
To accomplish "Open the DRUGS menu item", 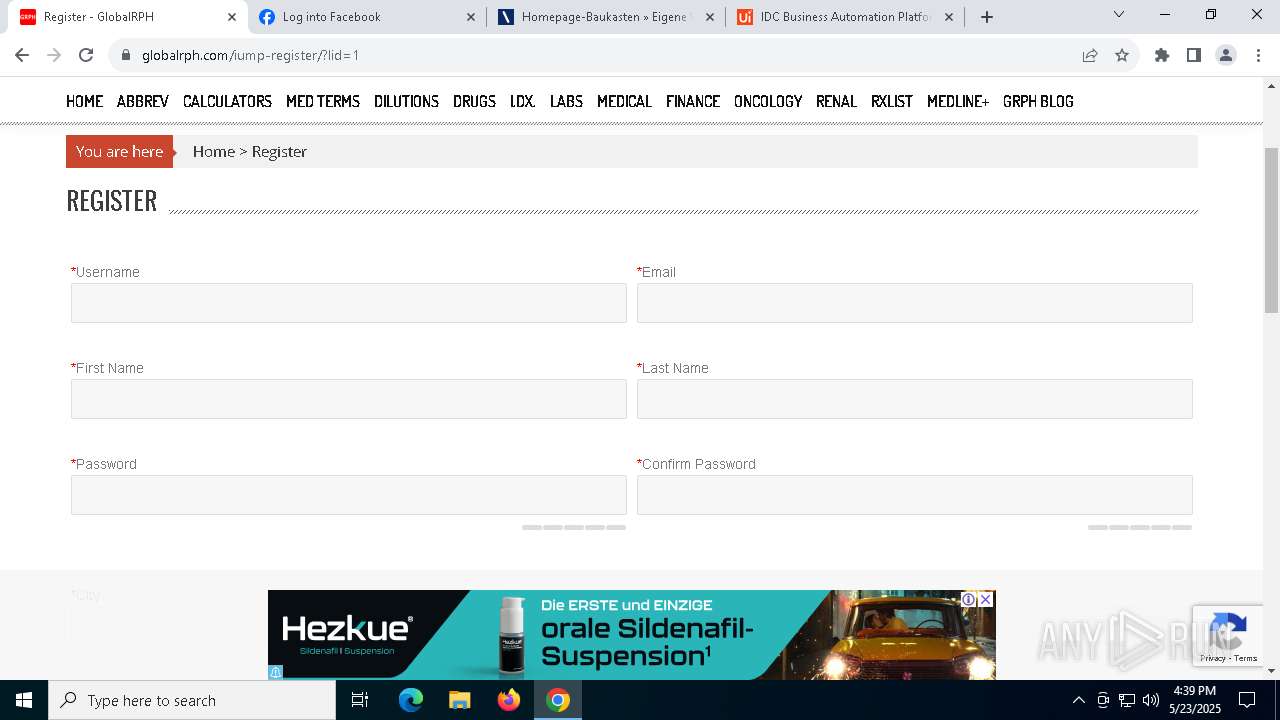I will pos(474,101).
